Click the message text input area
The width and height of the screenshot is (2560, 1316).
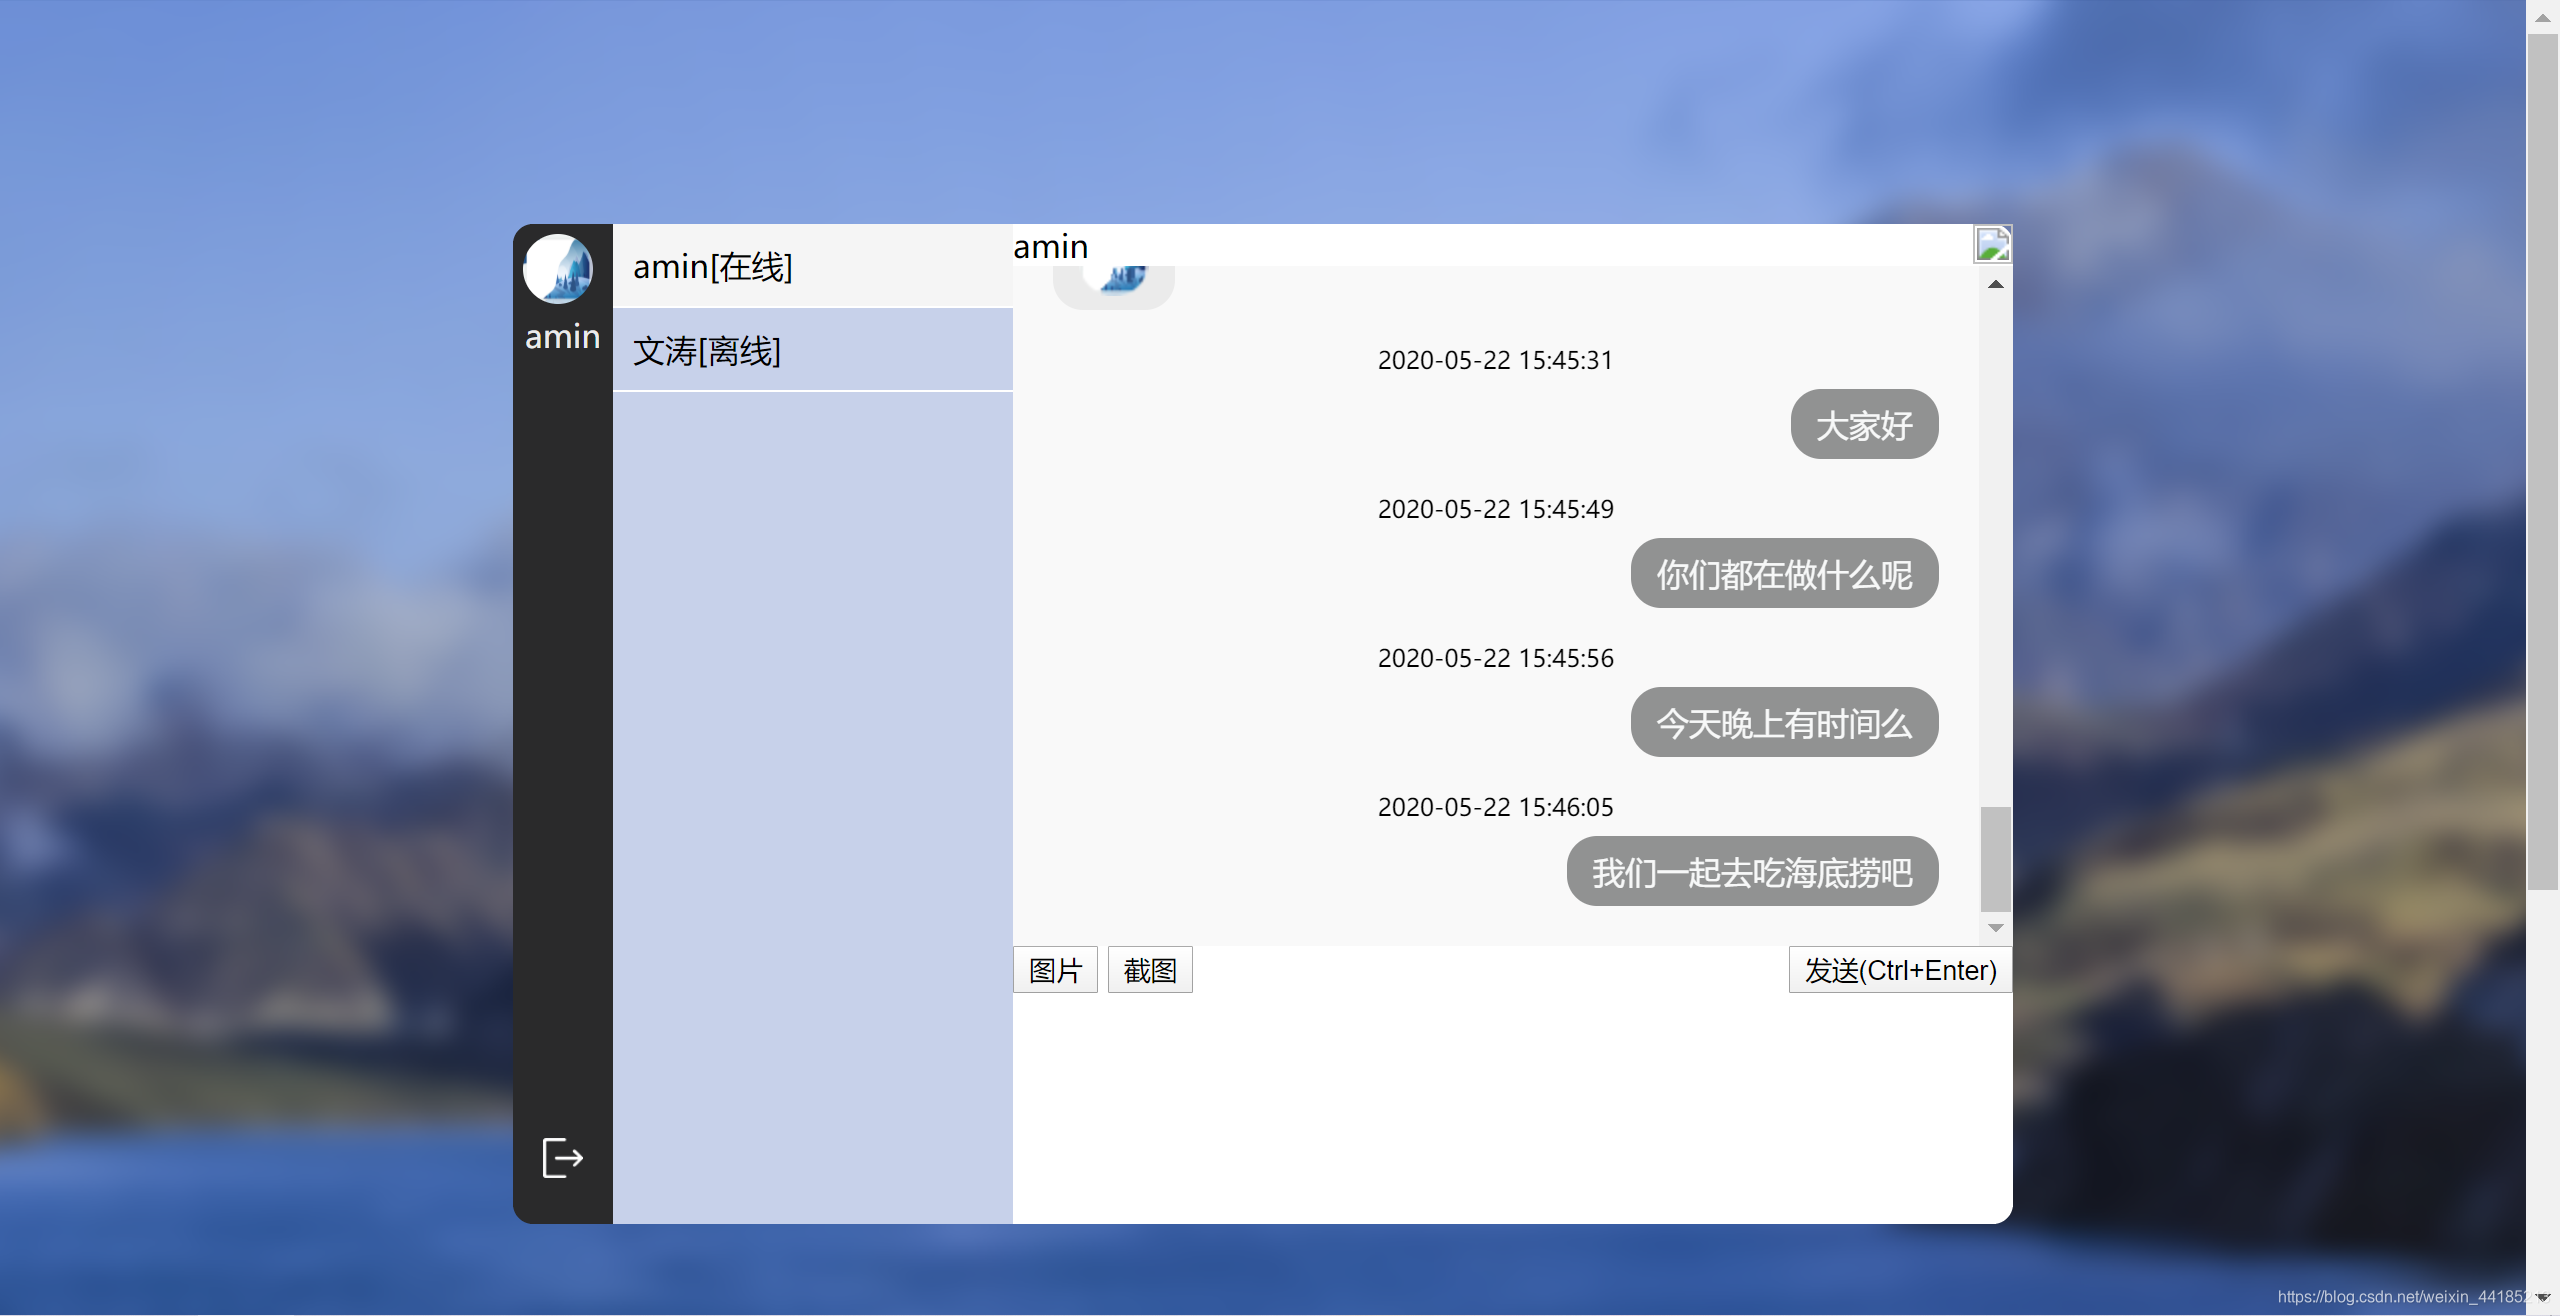[1510, 1105]
